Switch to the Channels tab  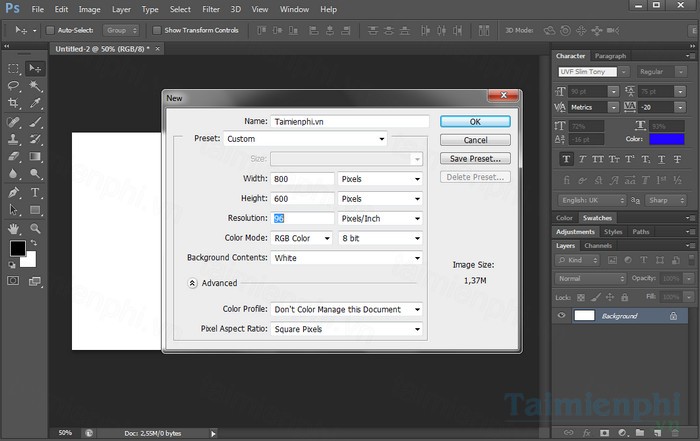(598, 245)
